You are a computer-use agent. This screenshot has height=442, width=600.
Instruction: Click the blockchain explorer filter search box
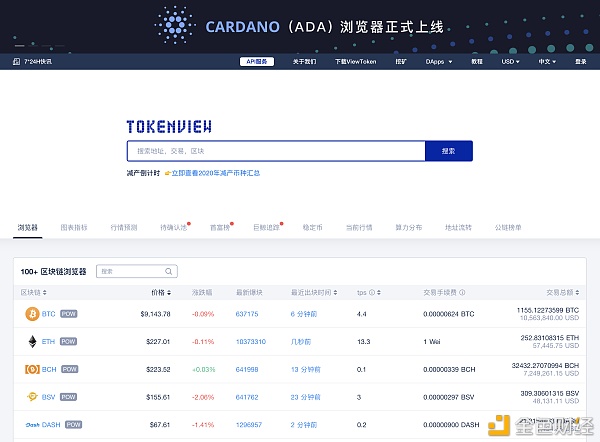(137, 271)
